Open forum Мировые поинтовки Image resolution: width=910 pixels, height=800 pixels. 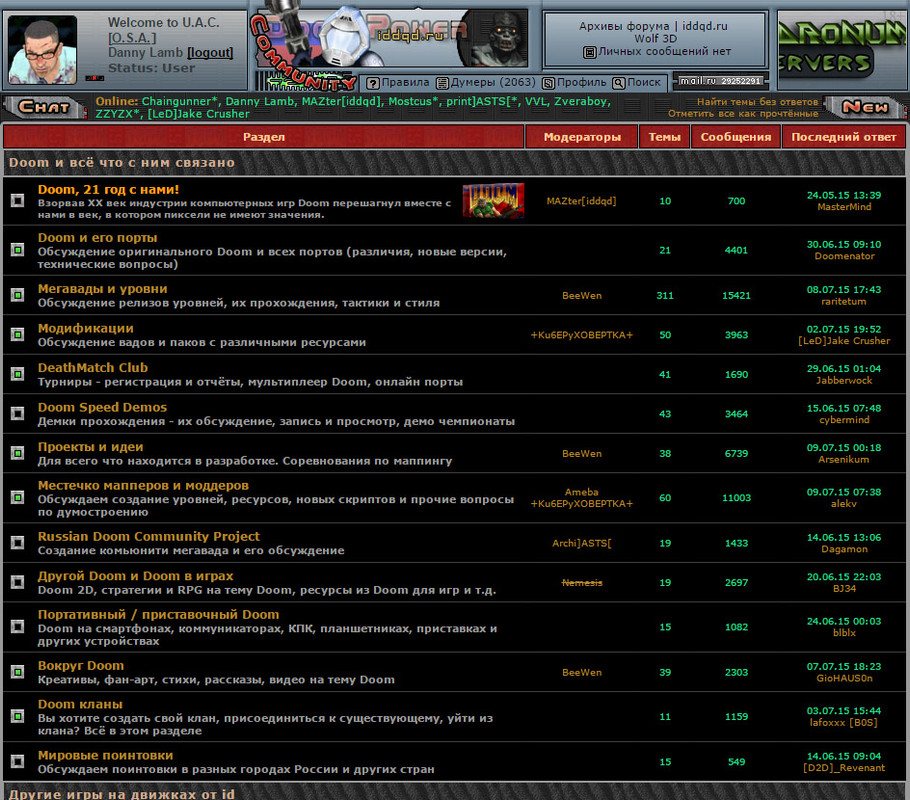pyautogui.click(x=106, y=755)
